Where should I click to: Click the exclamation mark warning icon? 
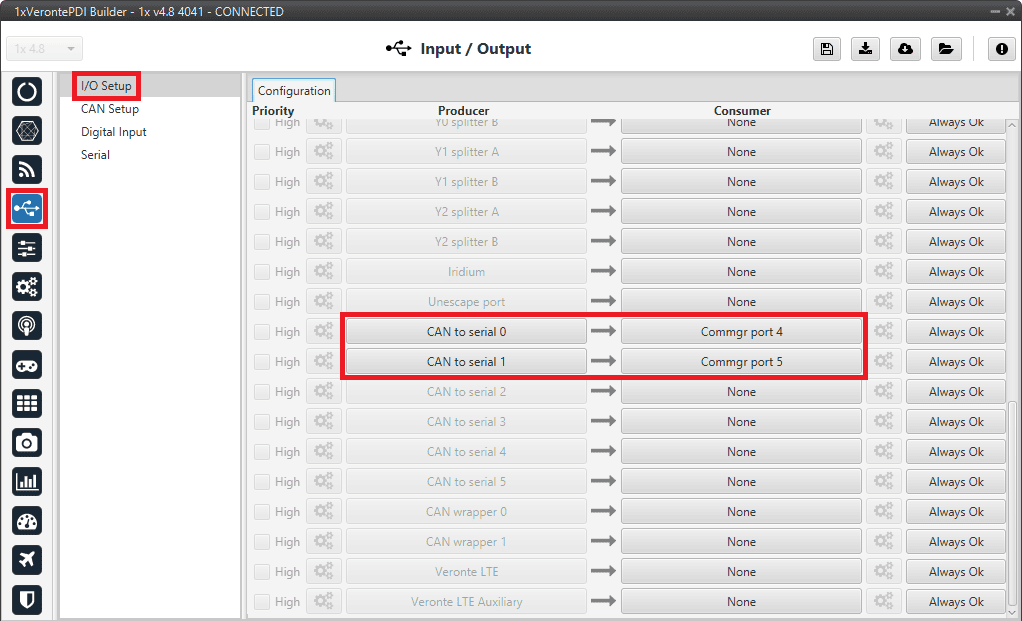[x=1001, y=49]
